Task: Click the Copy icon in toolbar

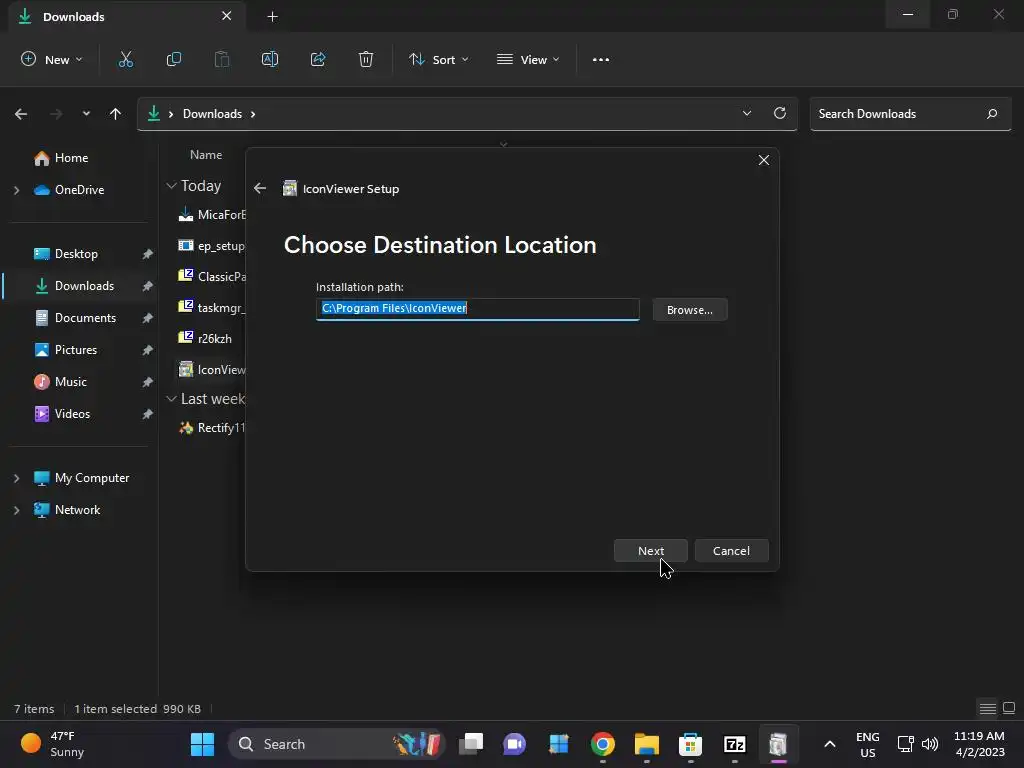Action: pyautogui.click(x=174, y=59)
